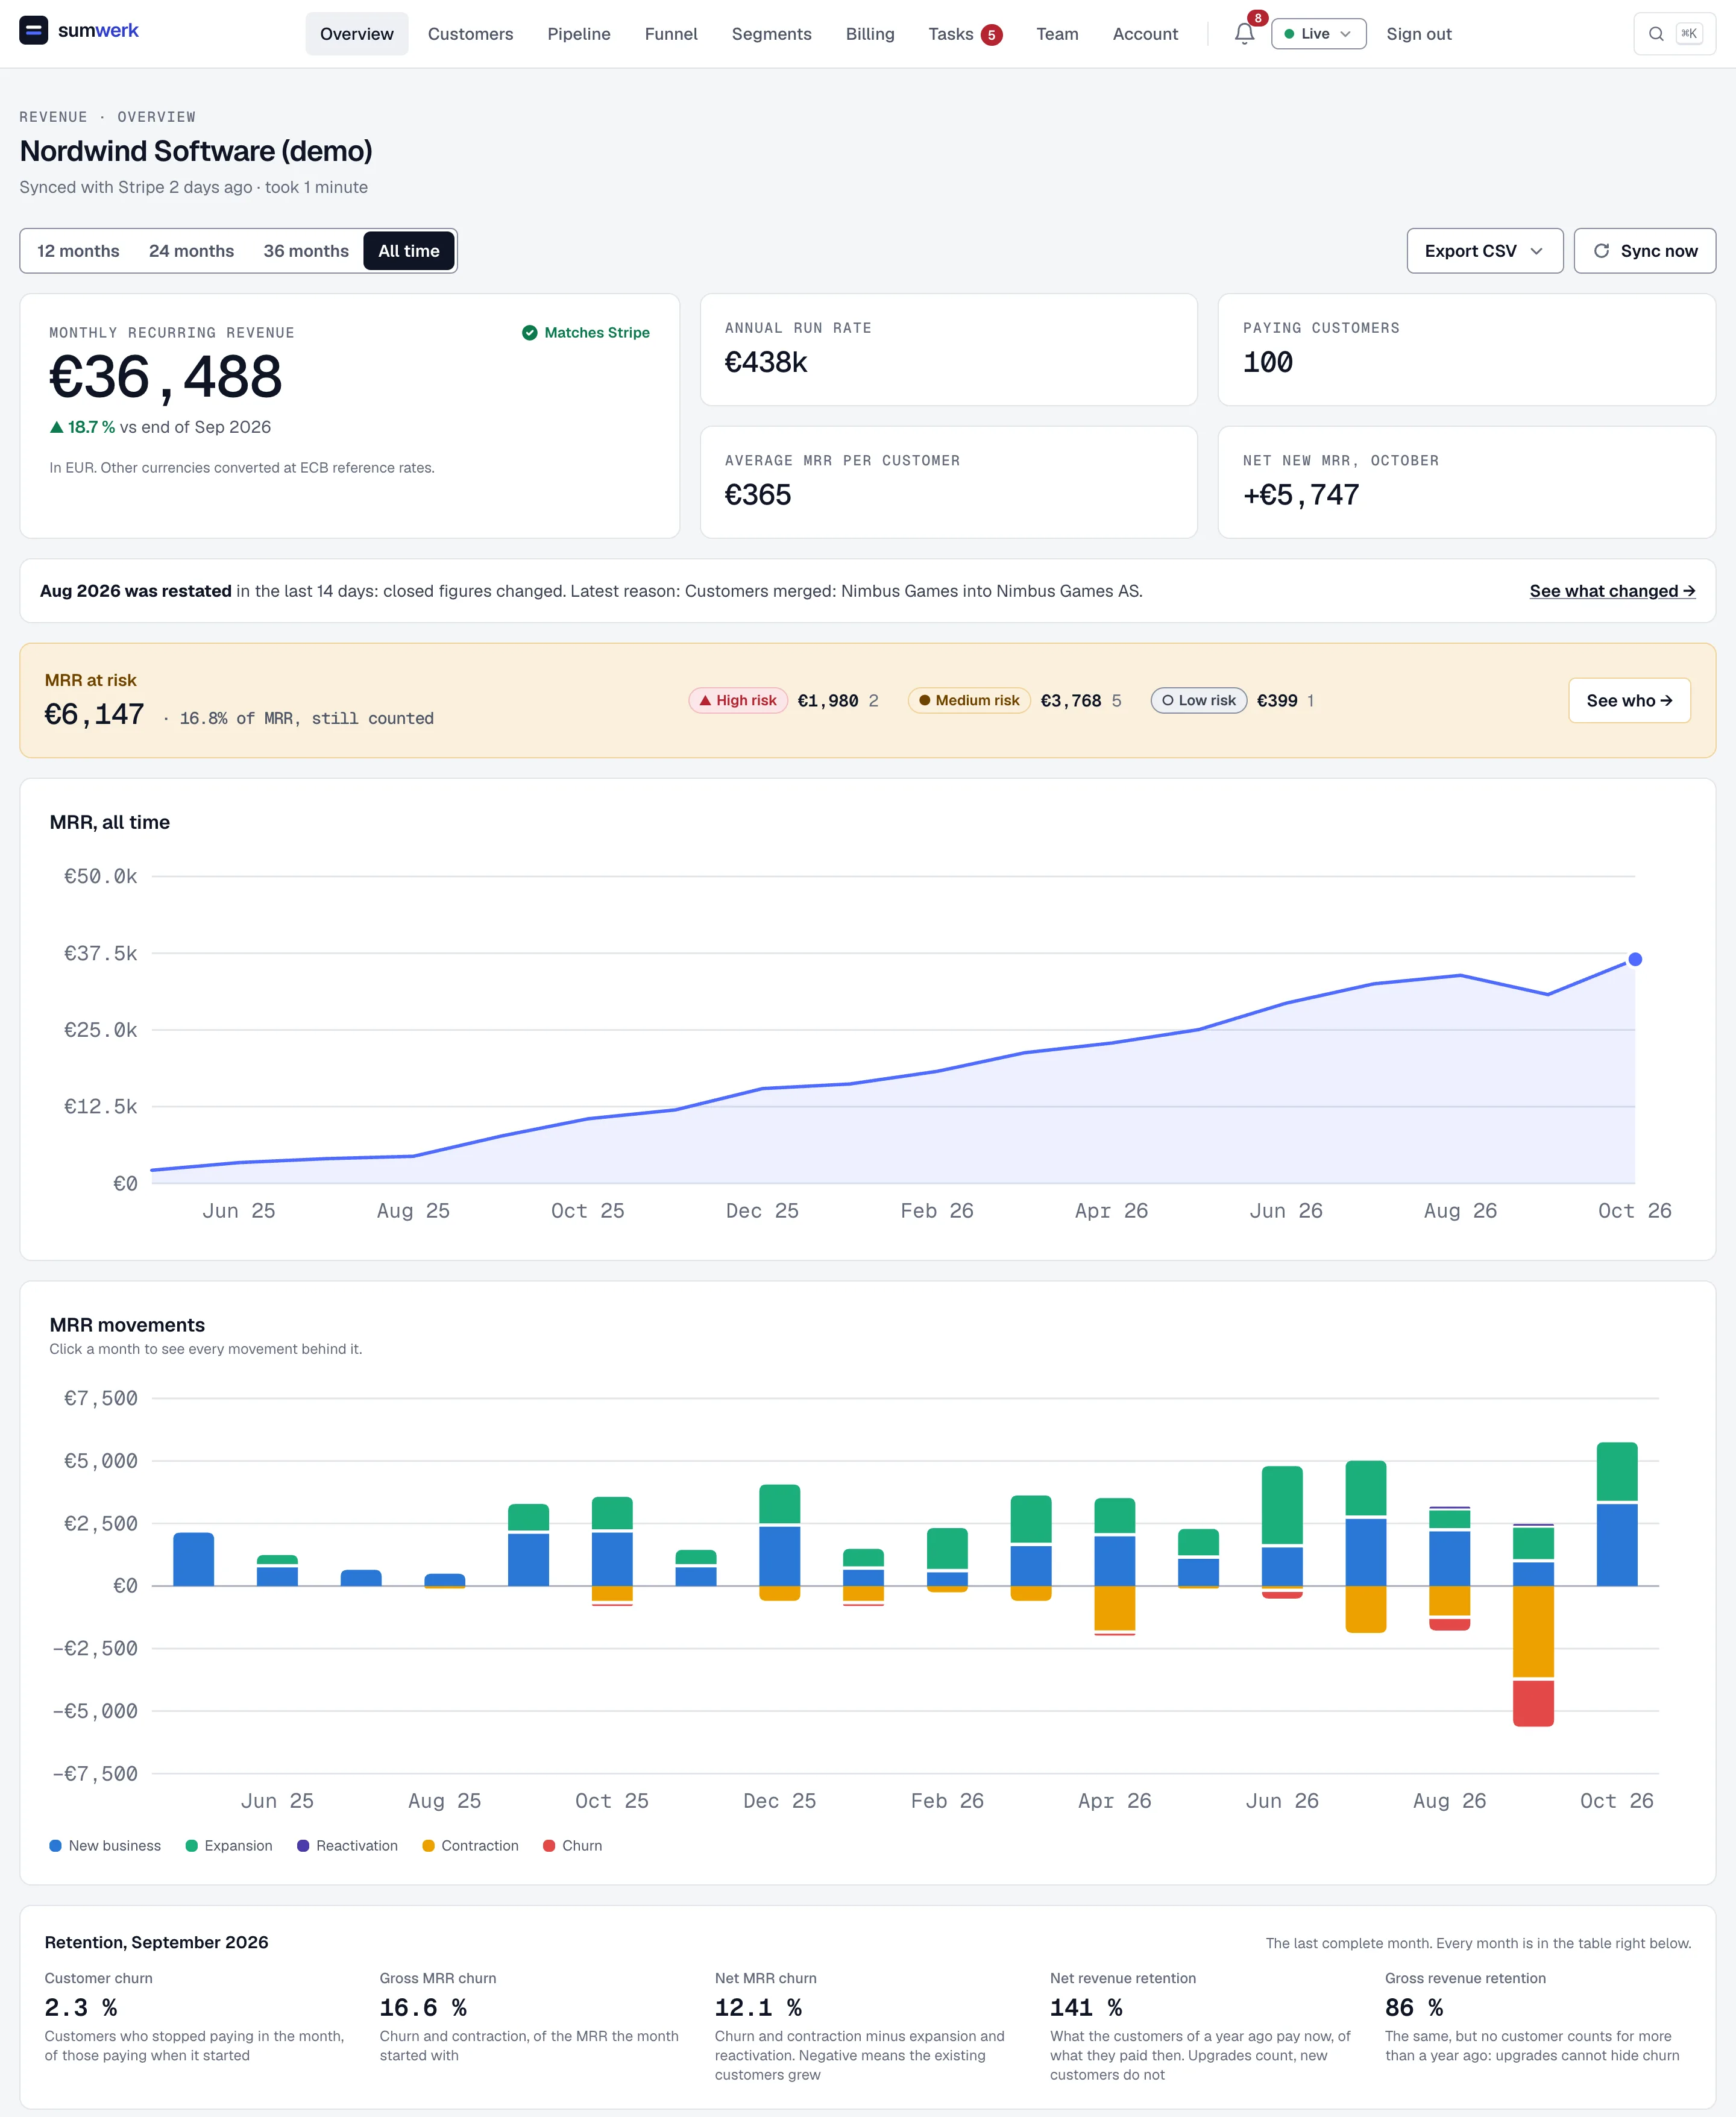Click the High risk badge
The height and width of the screenshot is (2117, 1736).
pyautogui.click(x=738, y=701)
